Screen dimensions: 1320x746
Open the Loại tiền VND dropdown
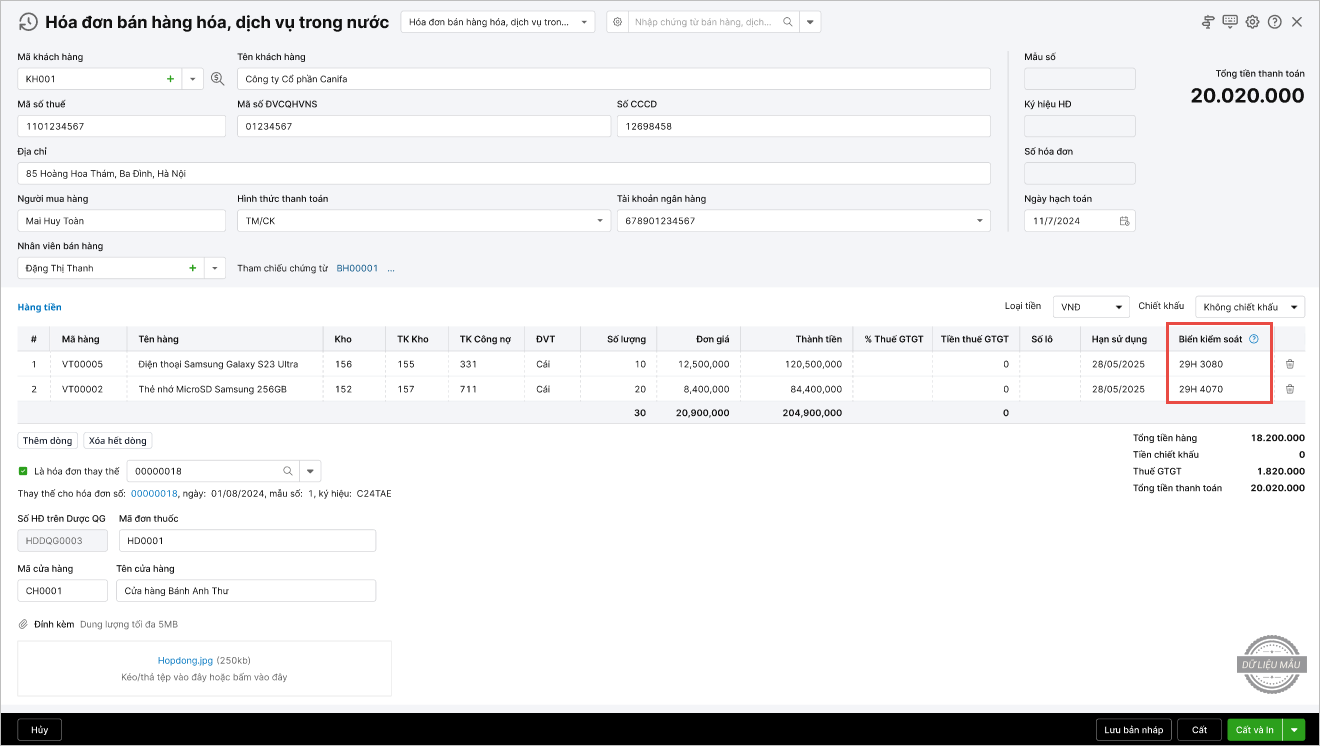(1119, 307)
